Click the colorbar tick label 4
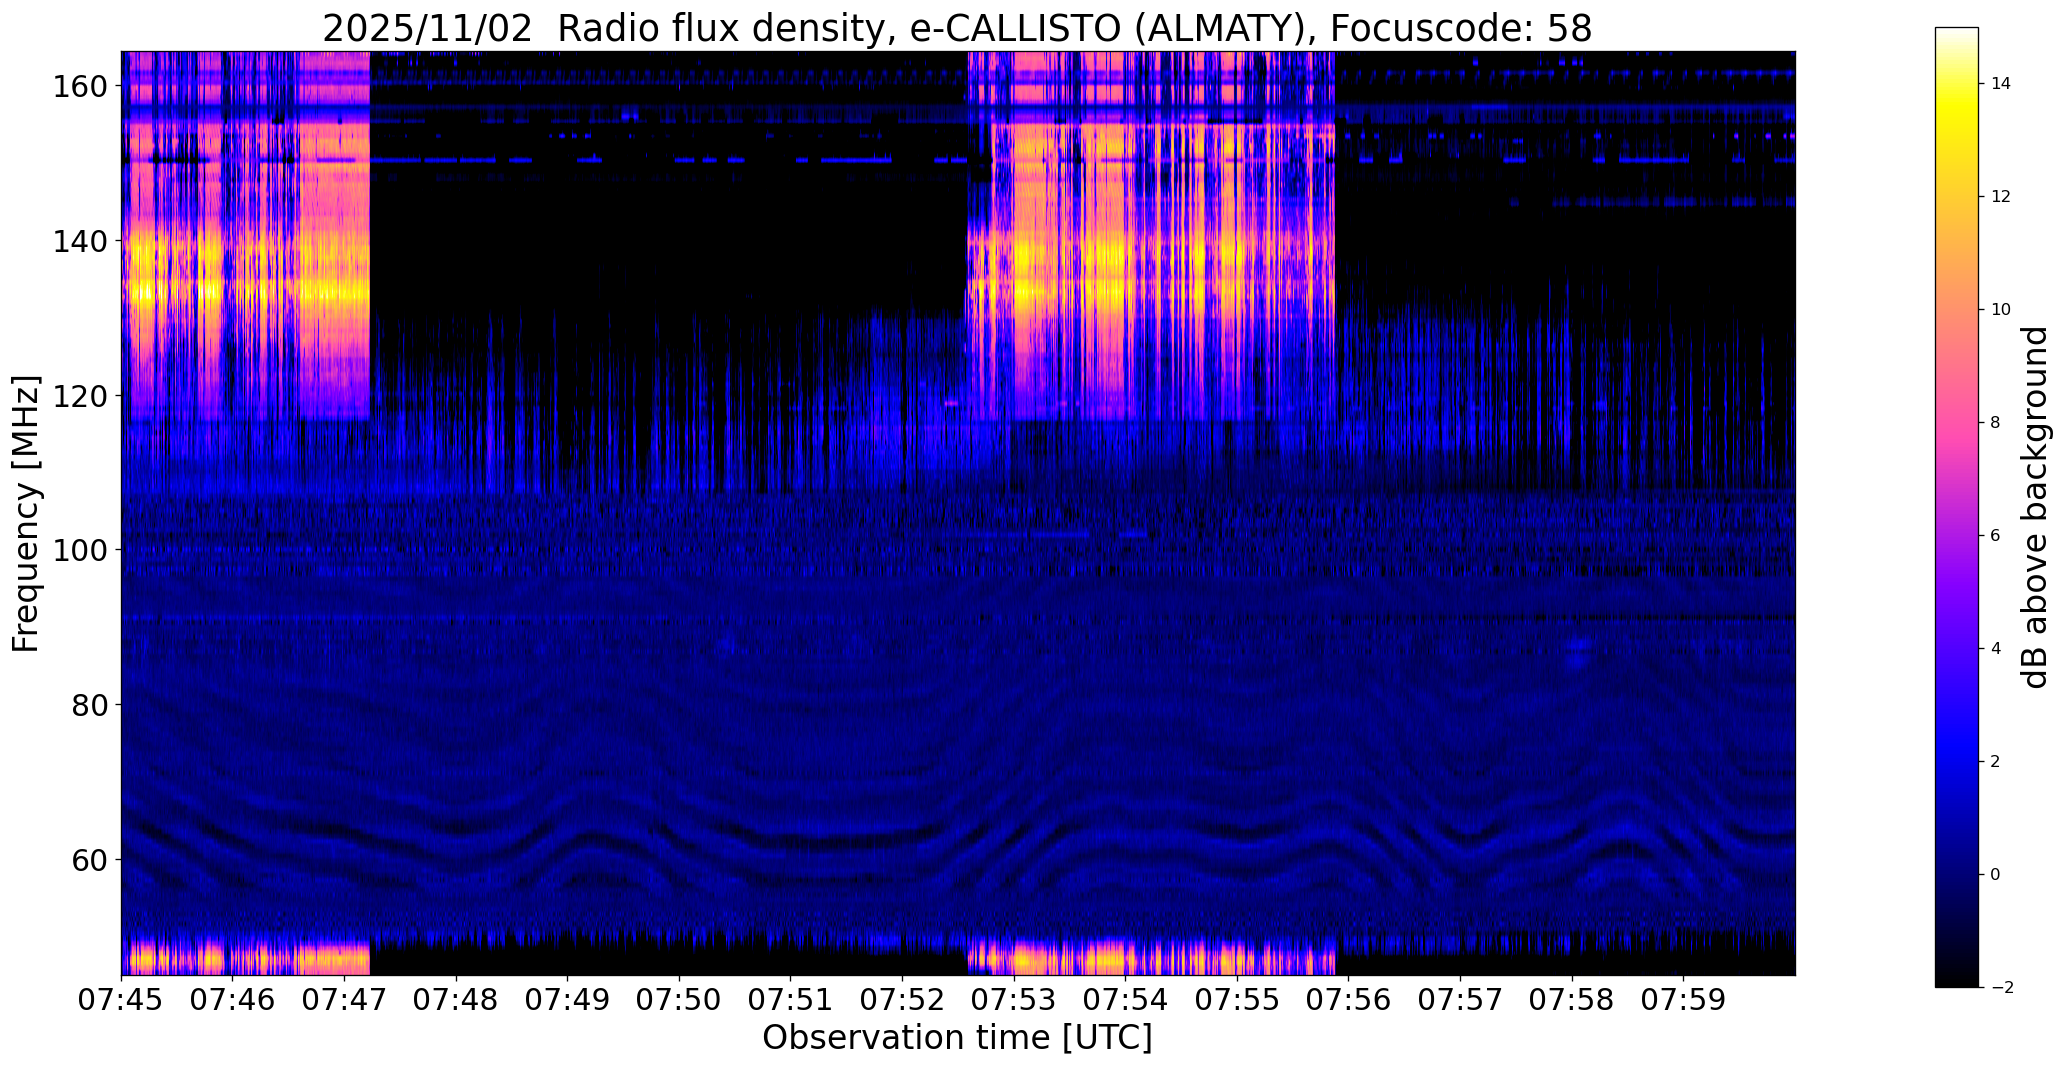 [1995, 649]
